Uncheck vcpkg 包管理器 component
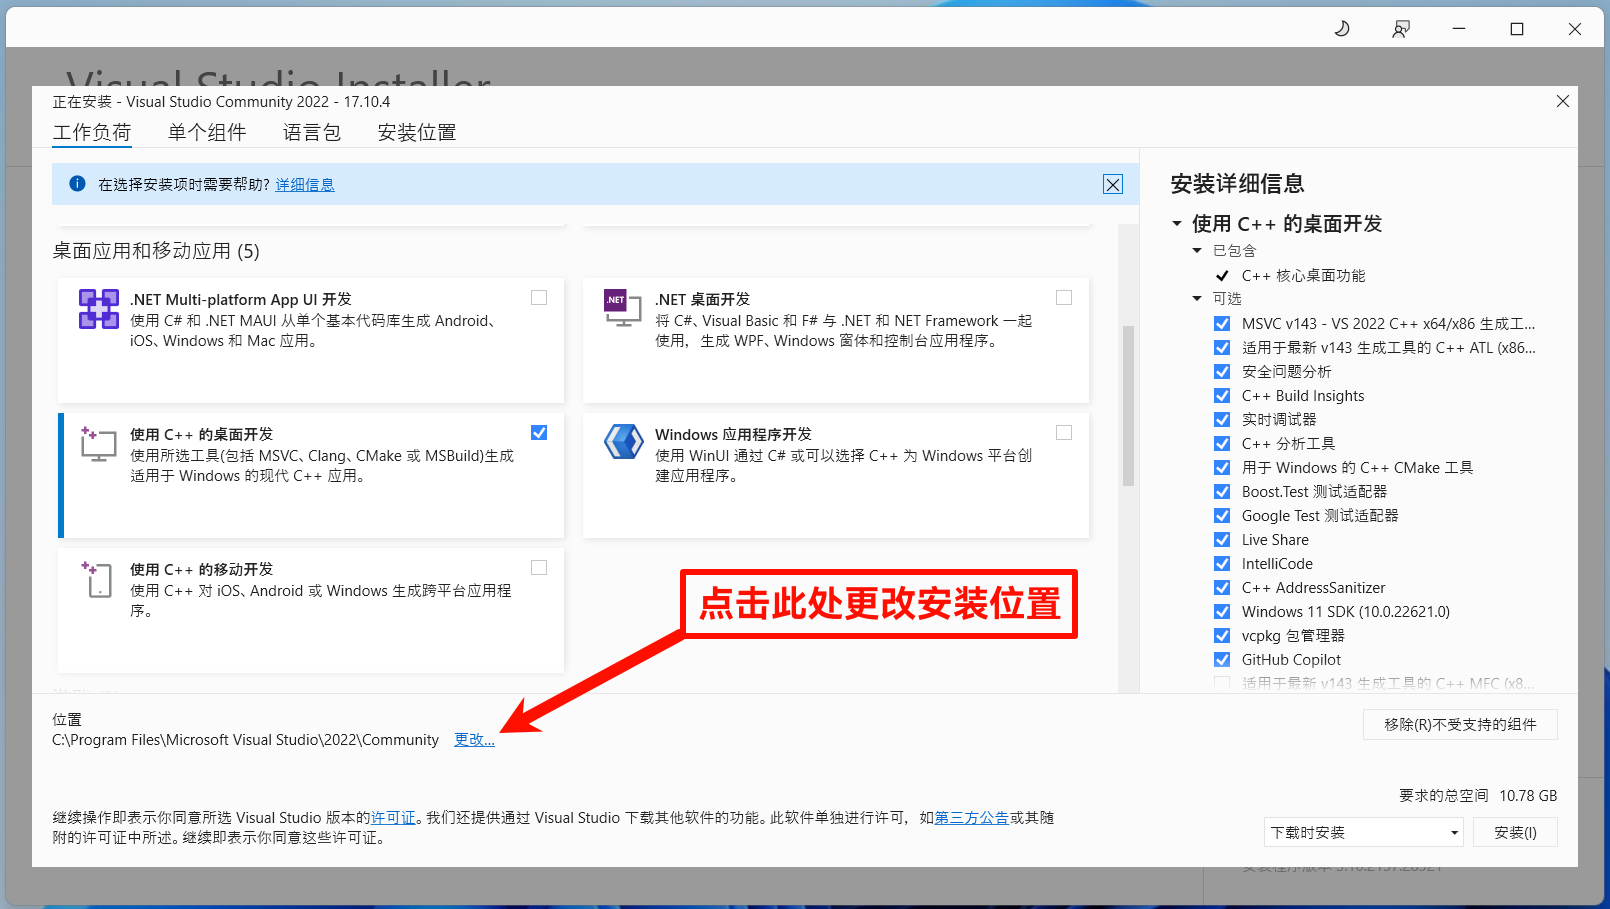 point(1222,636)
